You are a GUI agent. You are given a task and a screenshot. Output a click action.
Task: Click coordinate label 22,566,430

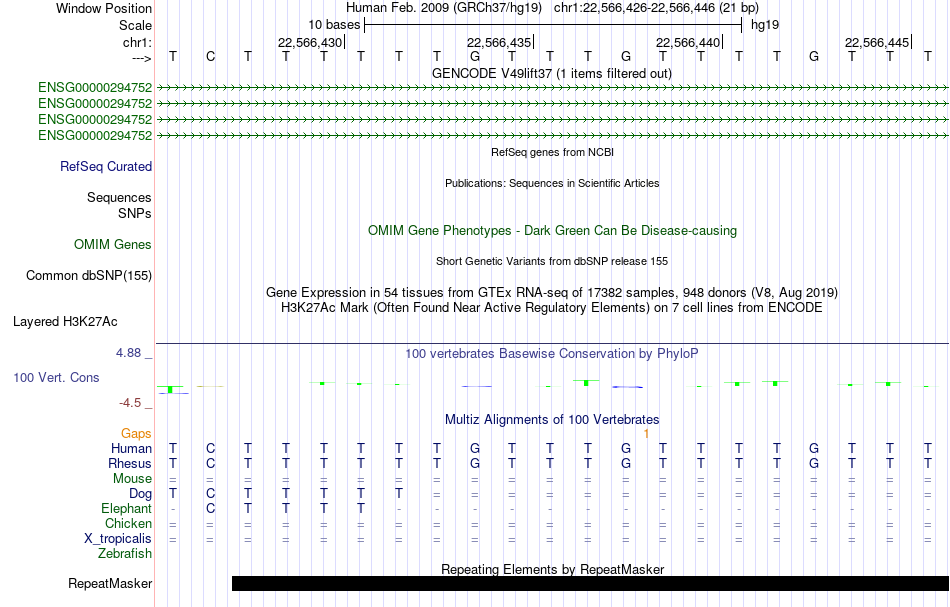(x=310, y=42)
